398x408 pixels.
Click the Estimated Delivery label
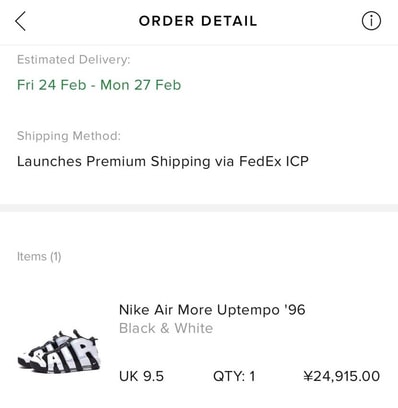74,60
